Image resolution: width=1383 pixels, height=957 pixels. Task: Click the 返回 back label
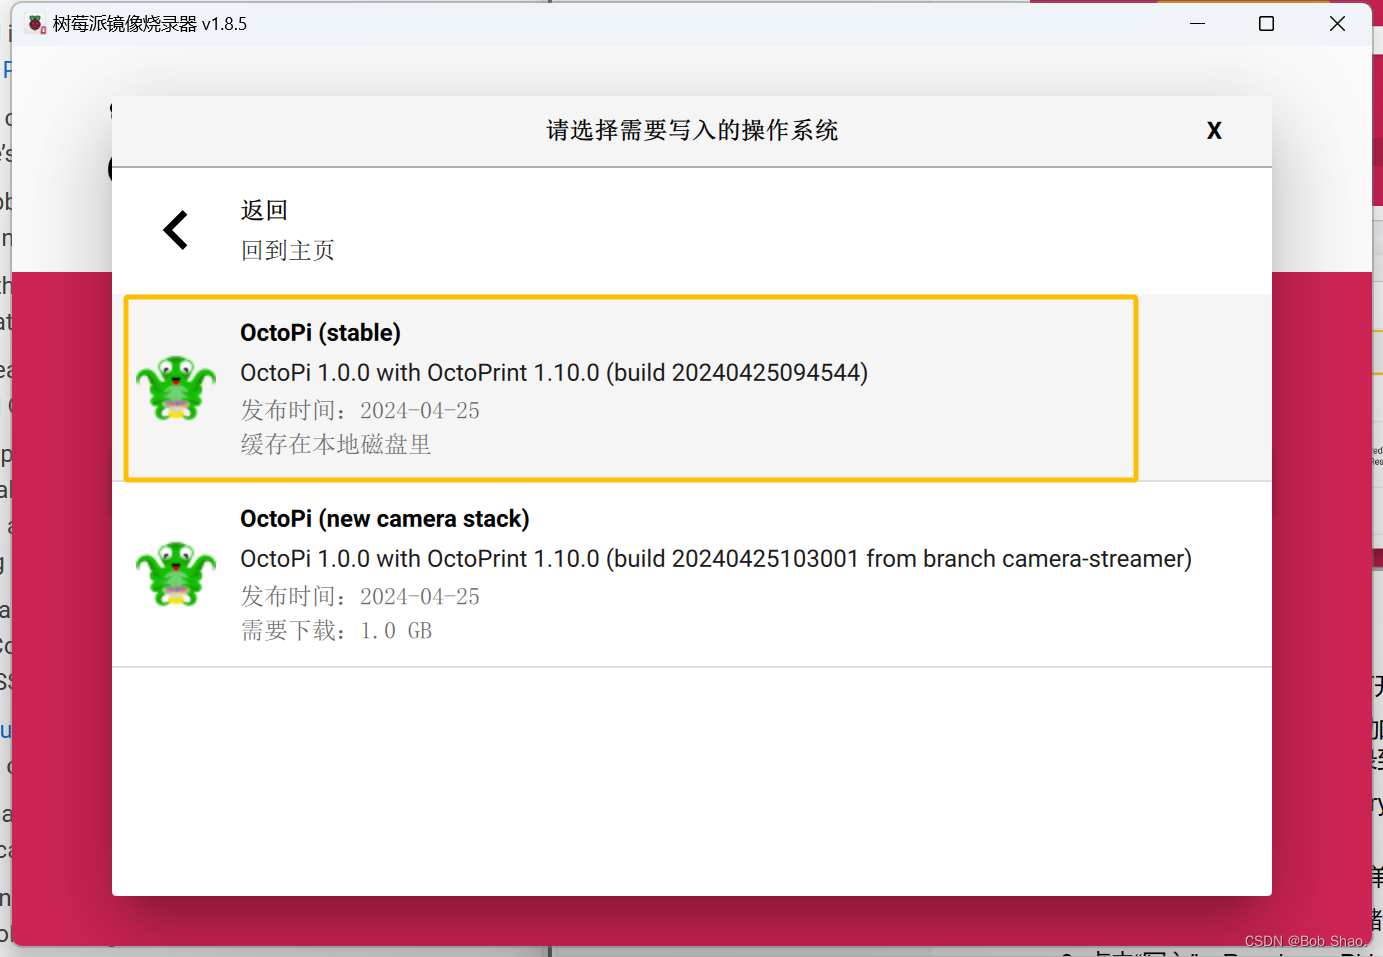[264, 210]
